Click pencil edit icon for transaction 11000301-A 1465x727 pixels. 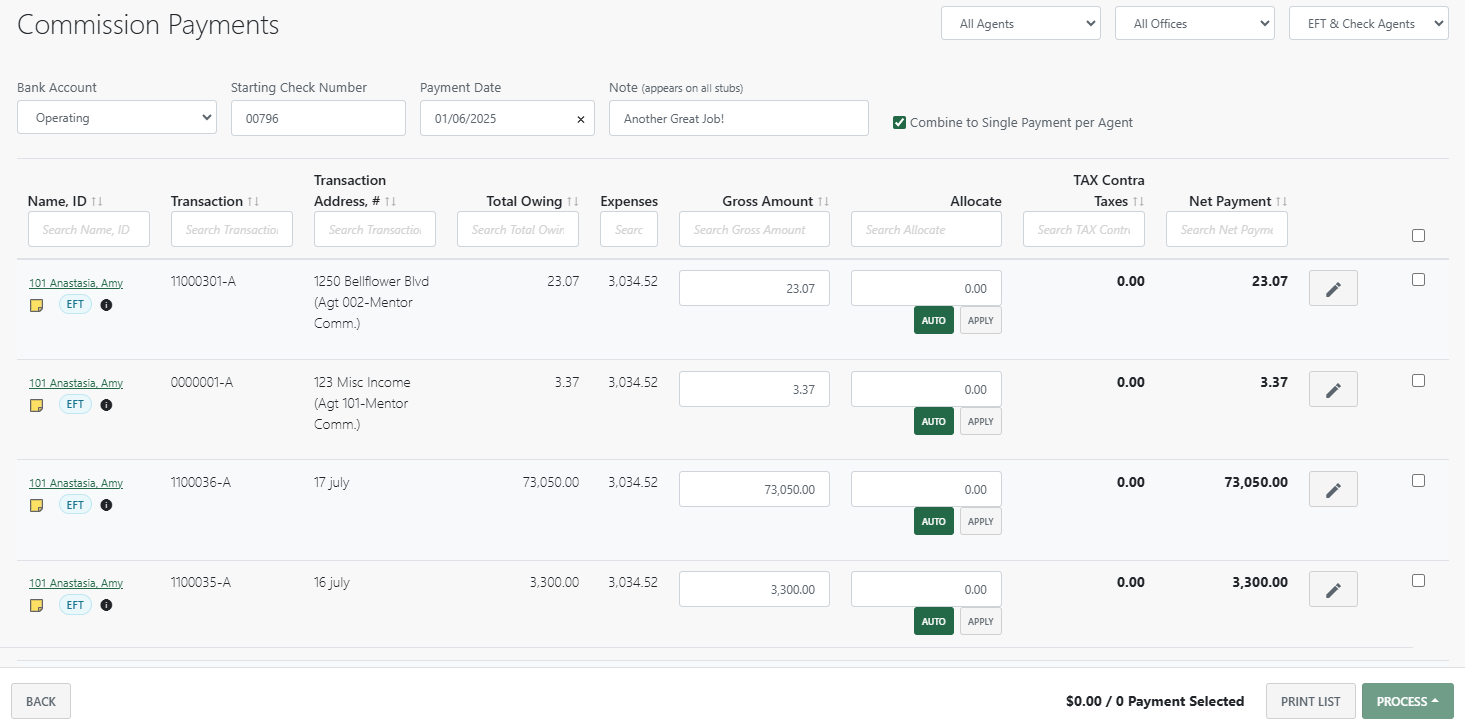[x=1333, y=289]
